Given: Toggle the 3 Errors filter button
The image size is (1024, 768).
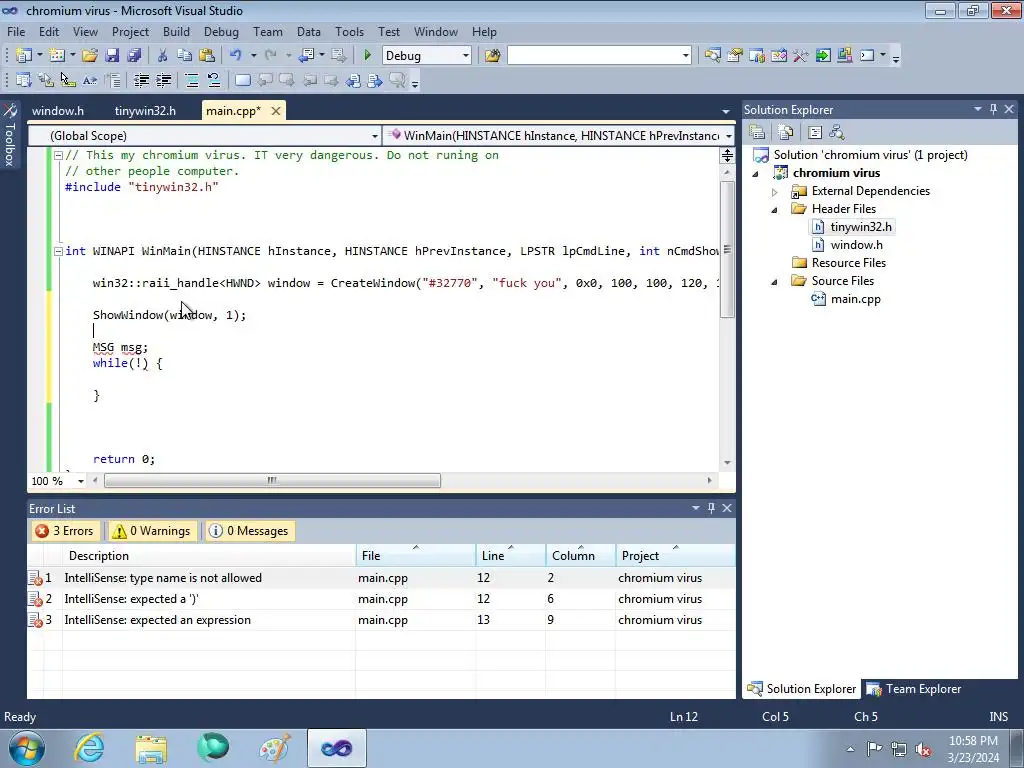Looking at the screenshot, I should pos(65,531).
